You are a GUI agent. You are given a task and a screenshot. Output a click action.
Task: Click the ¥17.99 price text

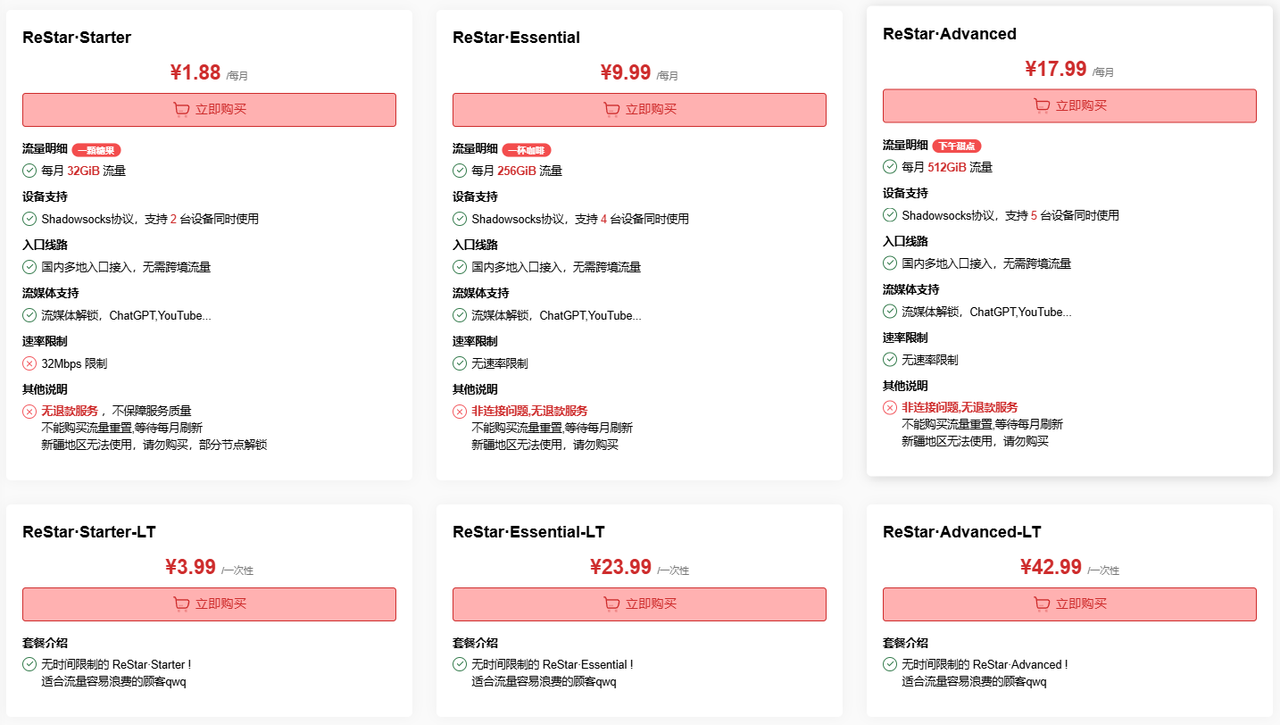coord(1055,68)
